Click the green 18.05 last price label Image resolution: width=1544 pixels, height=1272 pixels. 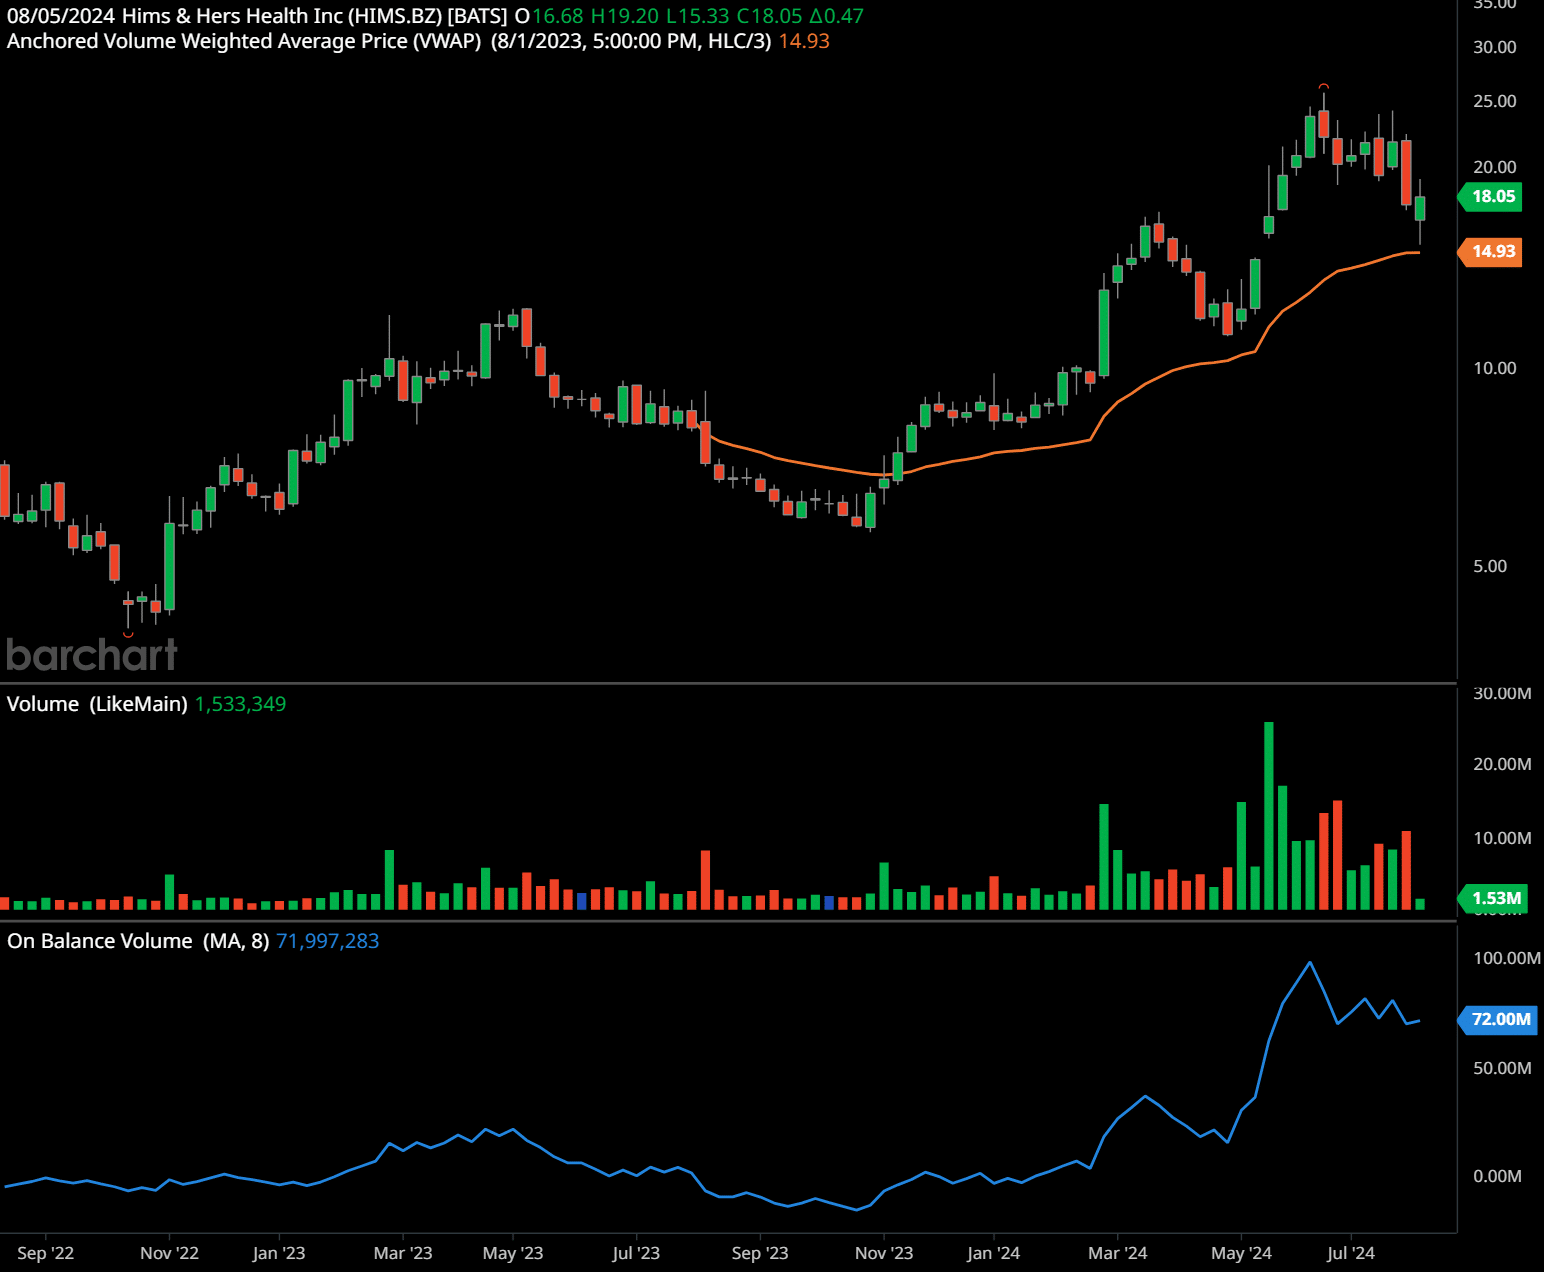1492,196
